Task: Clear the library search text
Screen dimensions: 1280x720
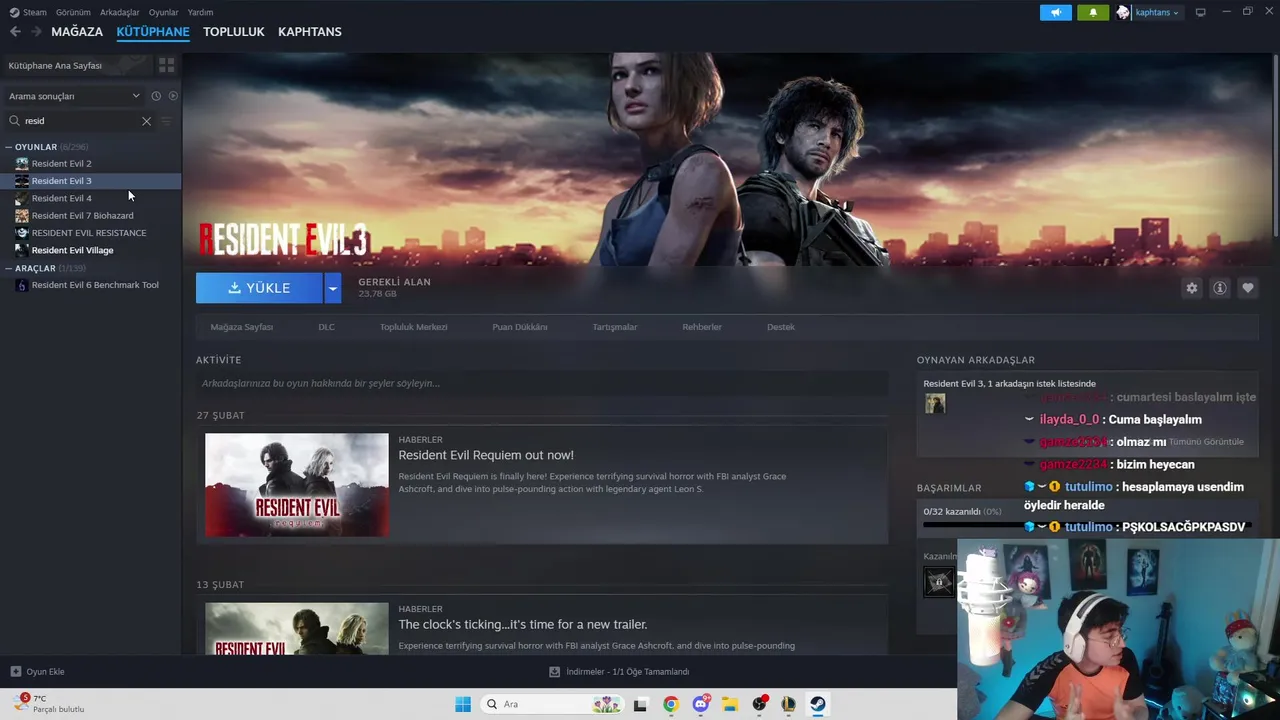Action: pyautogui.click(x=146, y=121)
